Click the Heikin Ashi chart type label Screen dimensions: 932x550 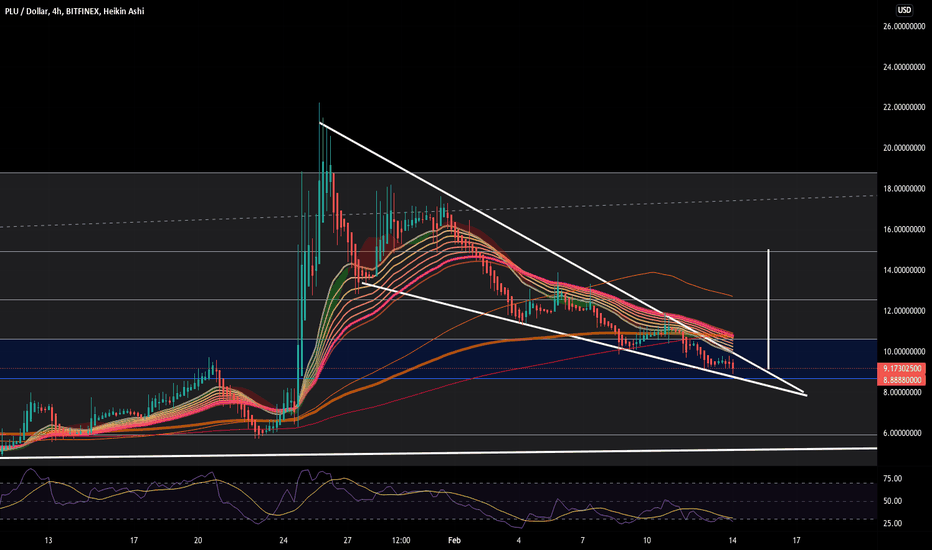pyautogui.click(x=124, y=11)
